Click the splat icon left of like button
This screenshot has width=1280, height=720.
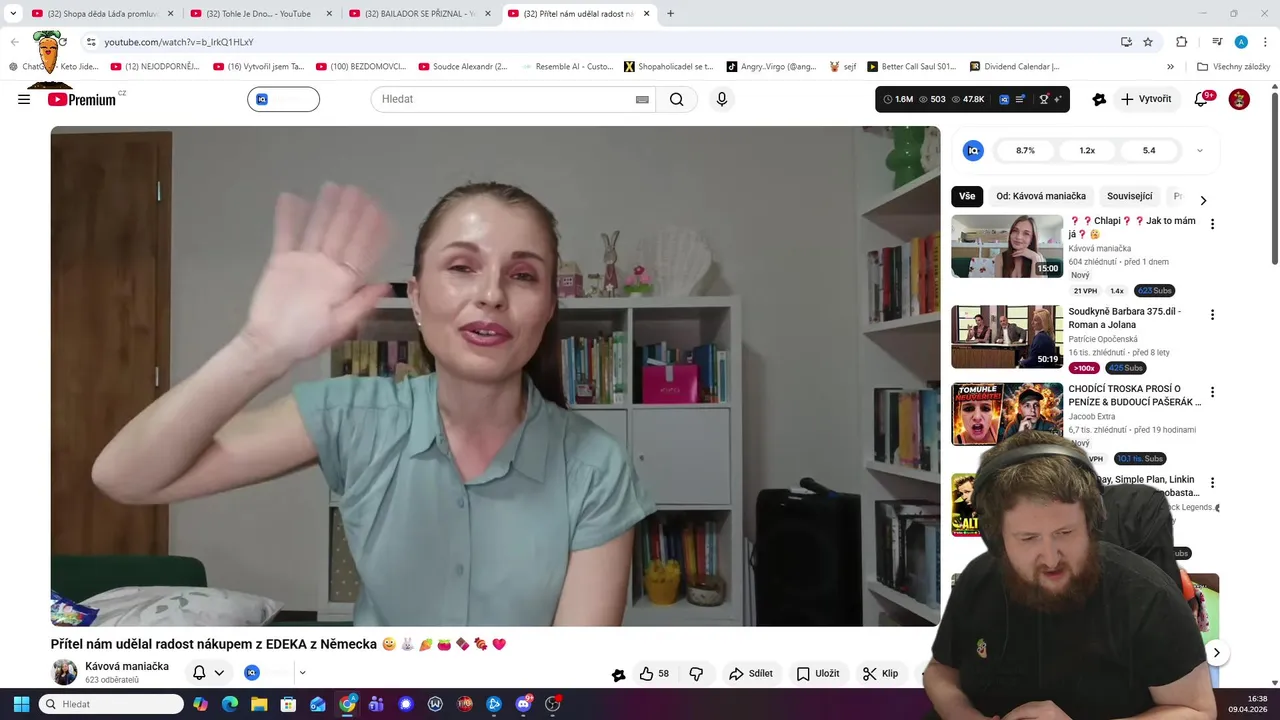[x=618, y=675]
